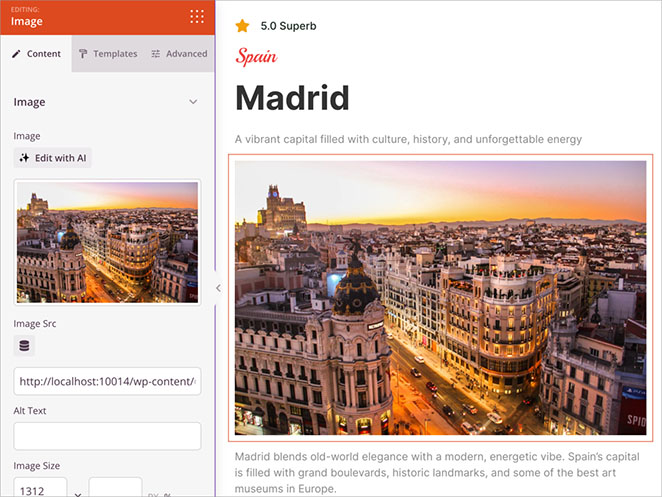Open the blocks grid icon in header
The width and height of the screenshot is (662, 497).
[x=197, y=16]
